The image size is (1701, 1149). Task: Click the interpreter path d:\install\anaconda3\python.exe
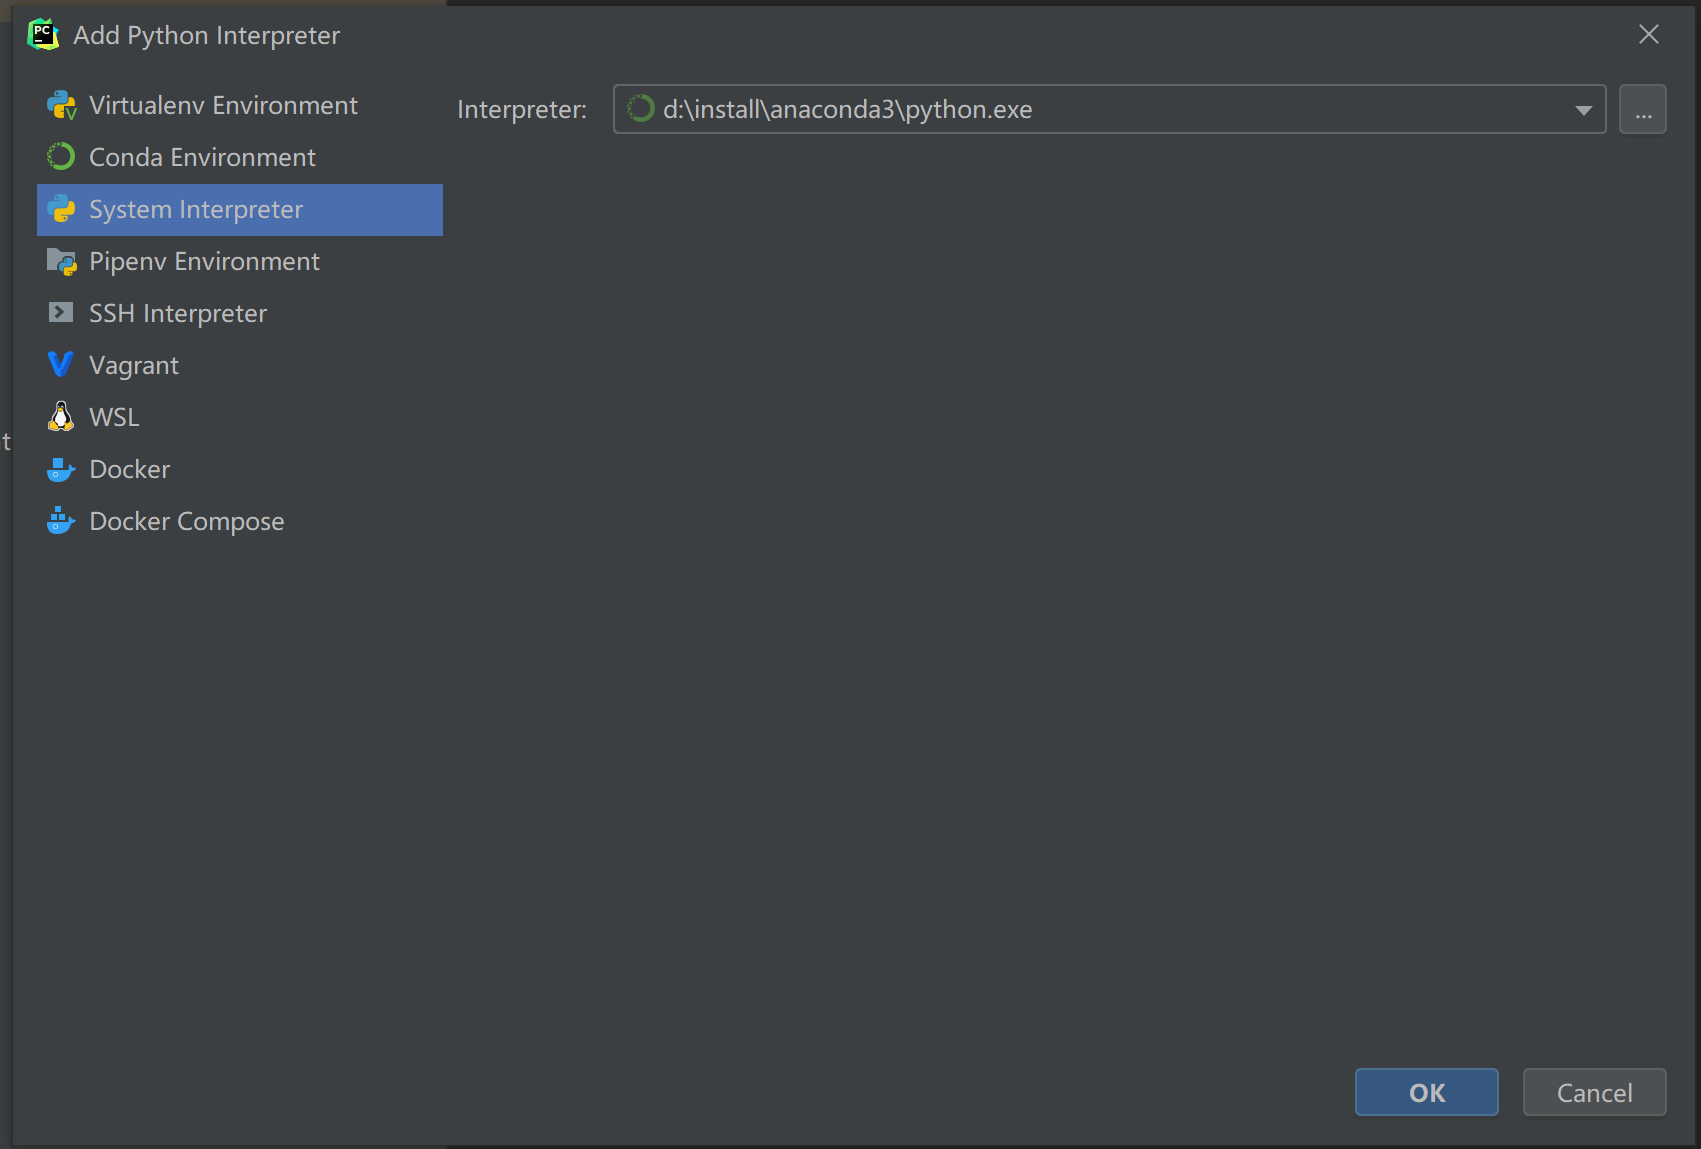click(x=847, y=109)
